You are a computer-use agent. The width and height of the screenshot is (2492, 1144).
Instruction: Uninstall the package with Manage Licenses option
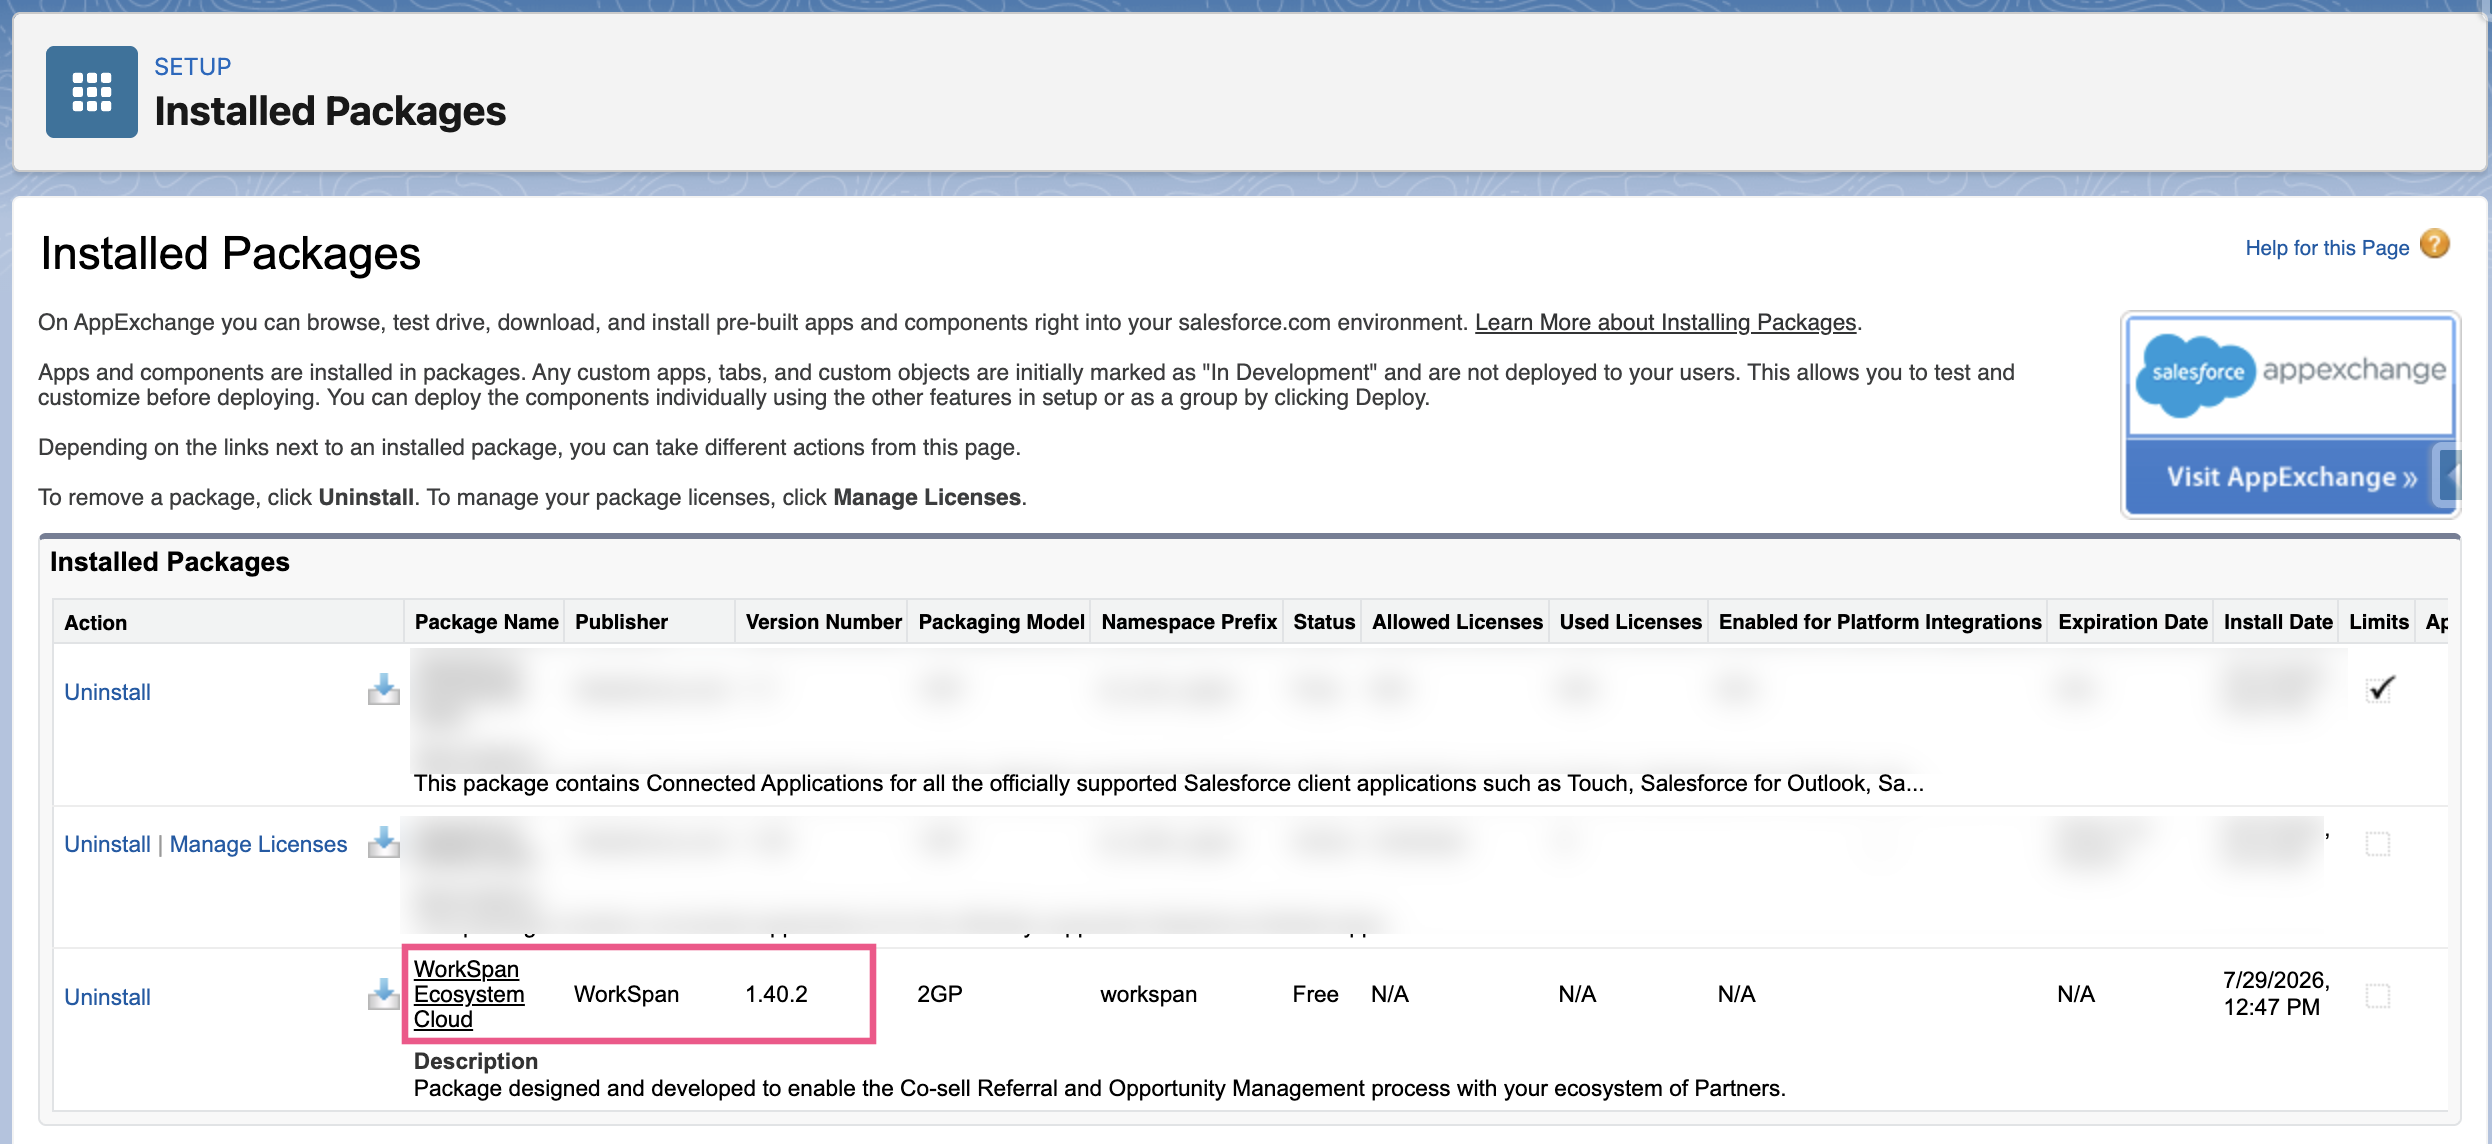[x=107, y=844]
